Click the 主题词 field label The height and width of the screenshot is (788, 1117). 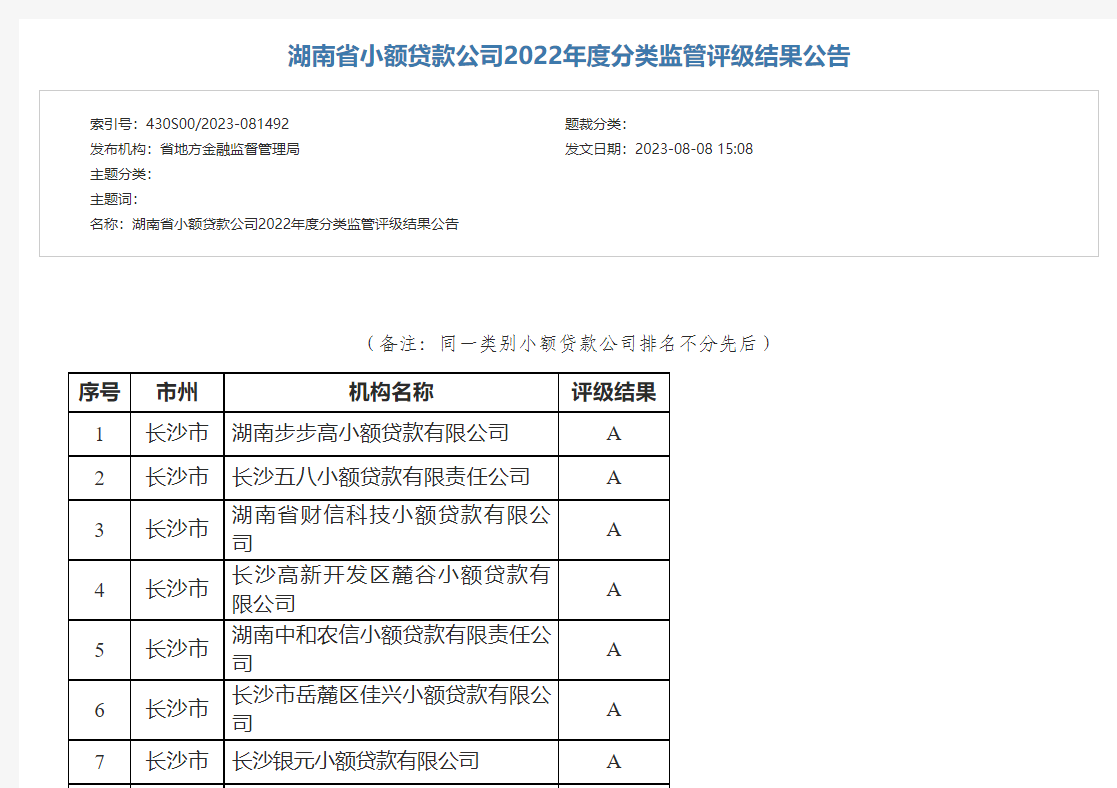(113, 199)
